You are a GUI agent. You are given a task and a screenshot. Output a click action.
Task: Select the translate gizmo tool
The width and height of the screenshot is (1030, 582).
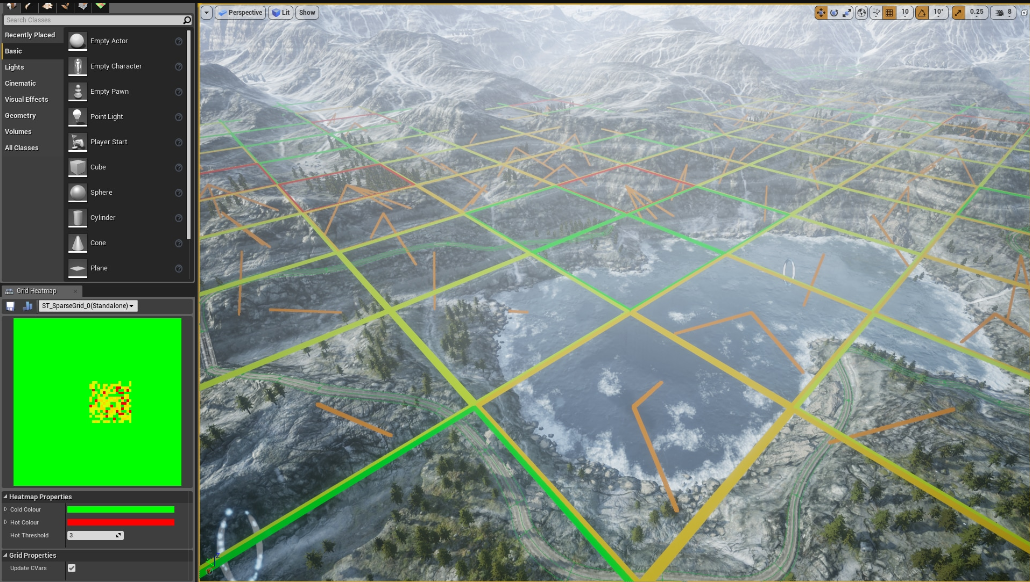click(x=821, y=12)
